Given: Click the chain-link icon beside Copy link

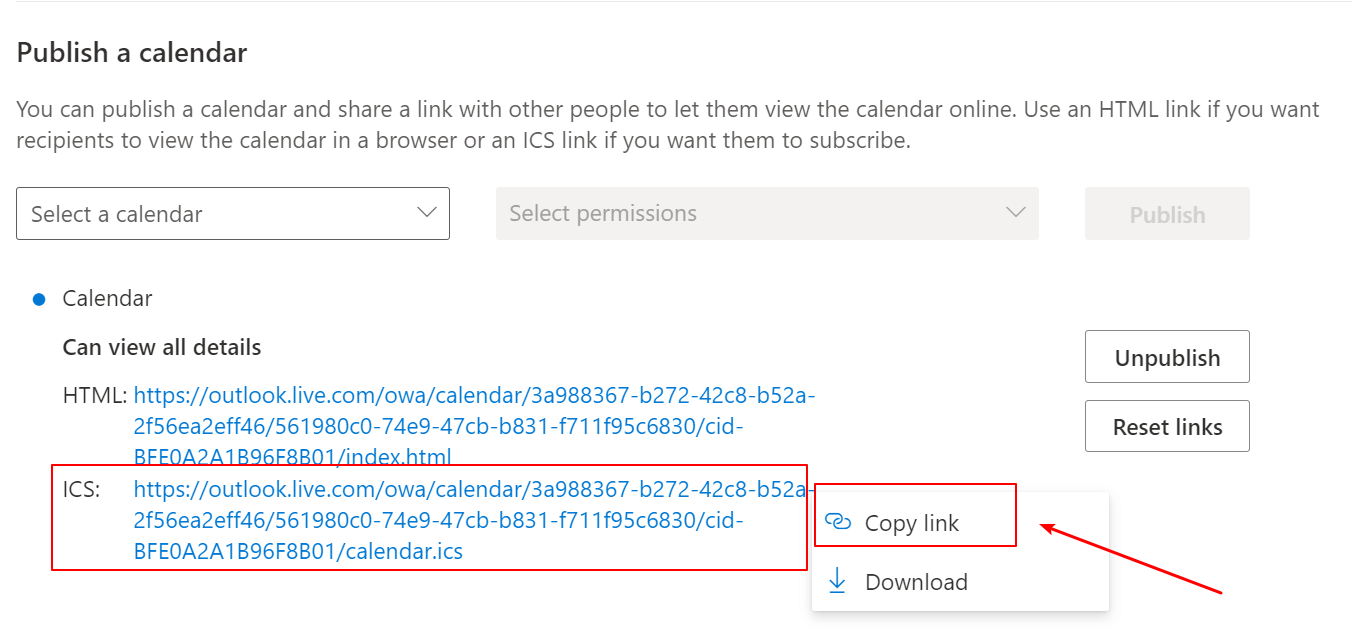Looking at the screenshot, I should click(x=838, y=522).
